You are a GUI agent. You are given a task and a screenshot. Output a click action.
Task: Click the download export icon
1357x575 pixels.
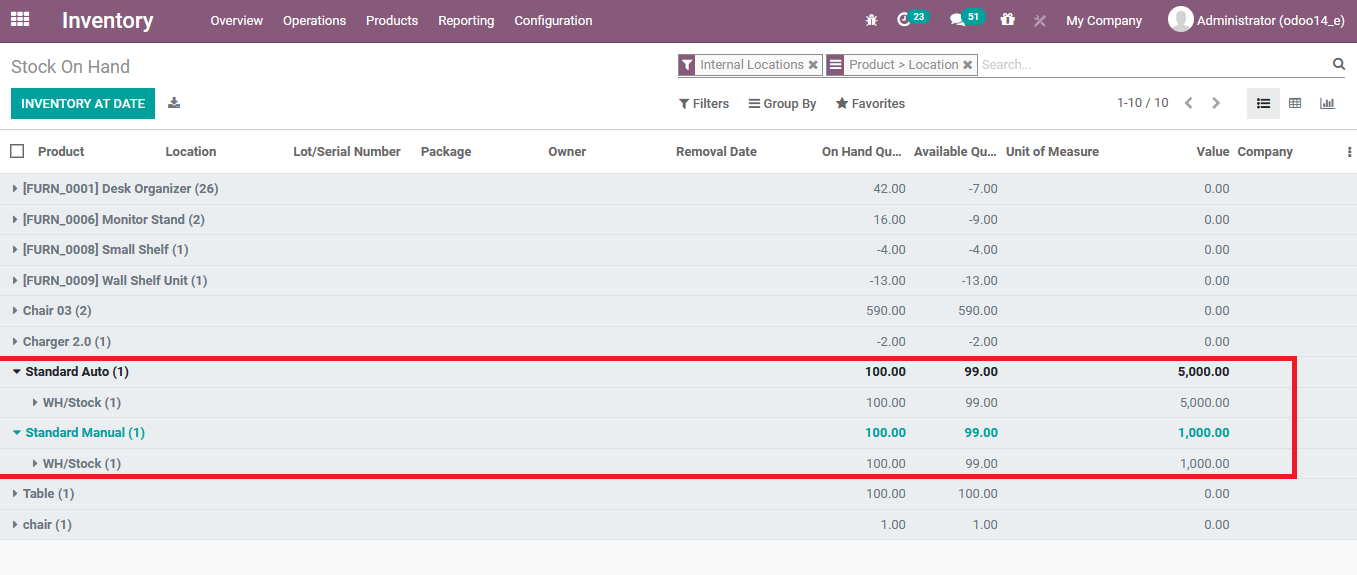(x=174, y=103)
